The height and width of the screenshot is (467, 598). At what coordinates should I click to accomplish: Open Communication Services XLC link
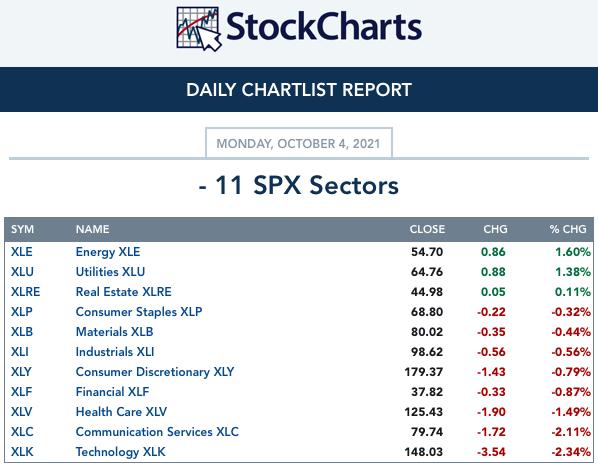[157, 432]
